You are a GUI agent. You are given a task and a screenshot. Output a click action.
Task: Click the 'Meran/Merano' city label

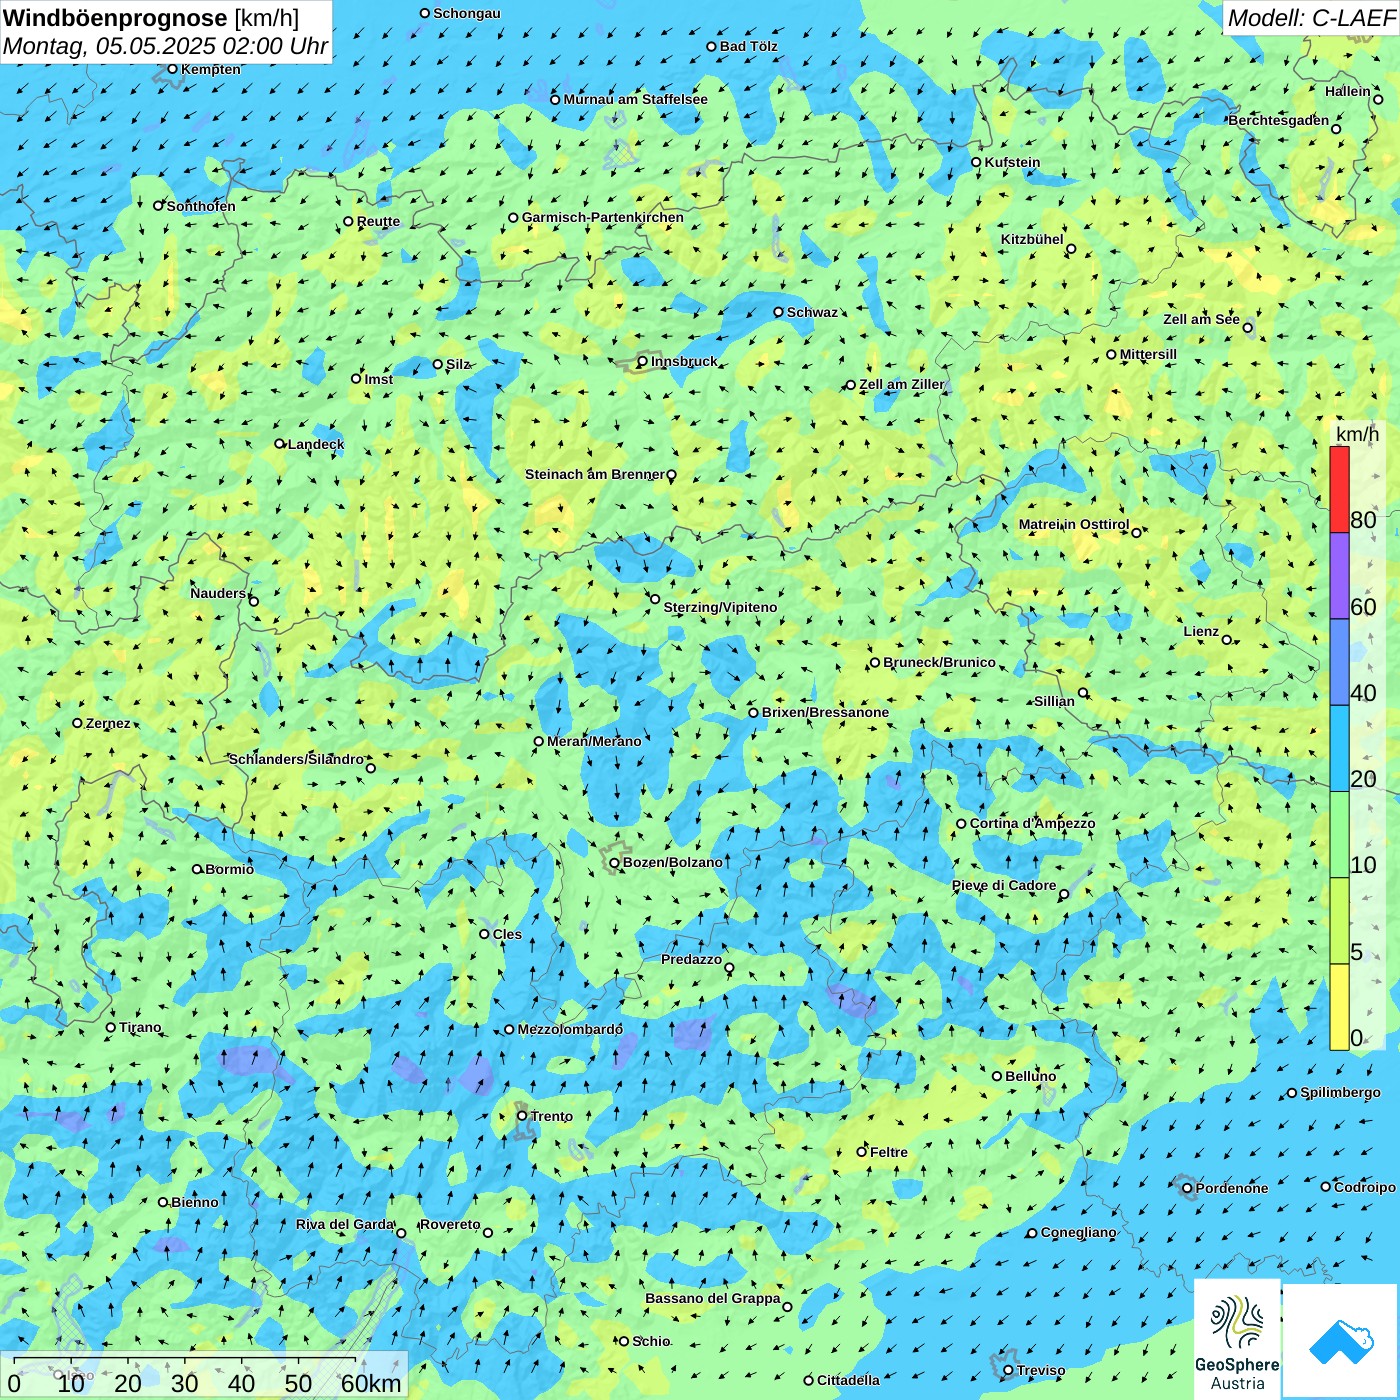[594, 741]
